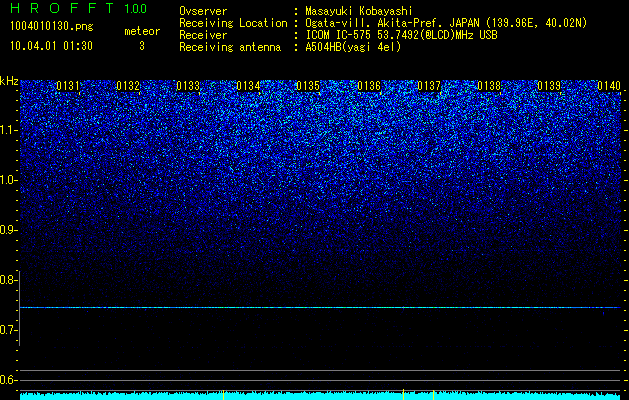
Task: Click the kHz axis unit label
Action: point(9,81)
